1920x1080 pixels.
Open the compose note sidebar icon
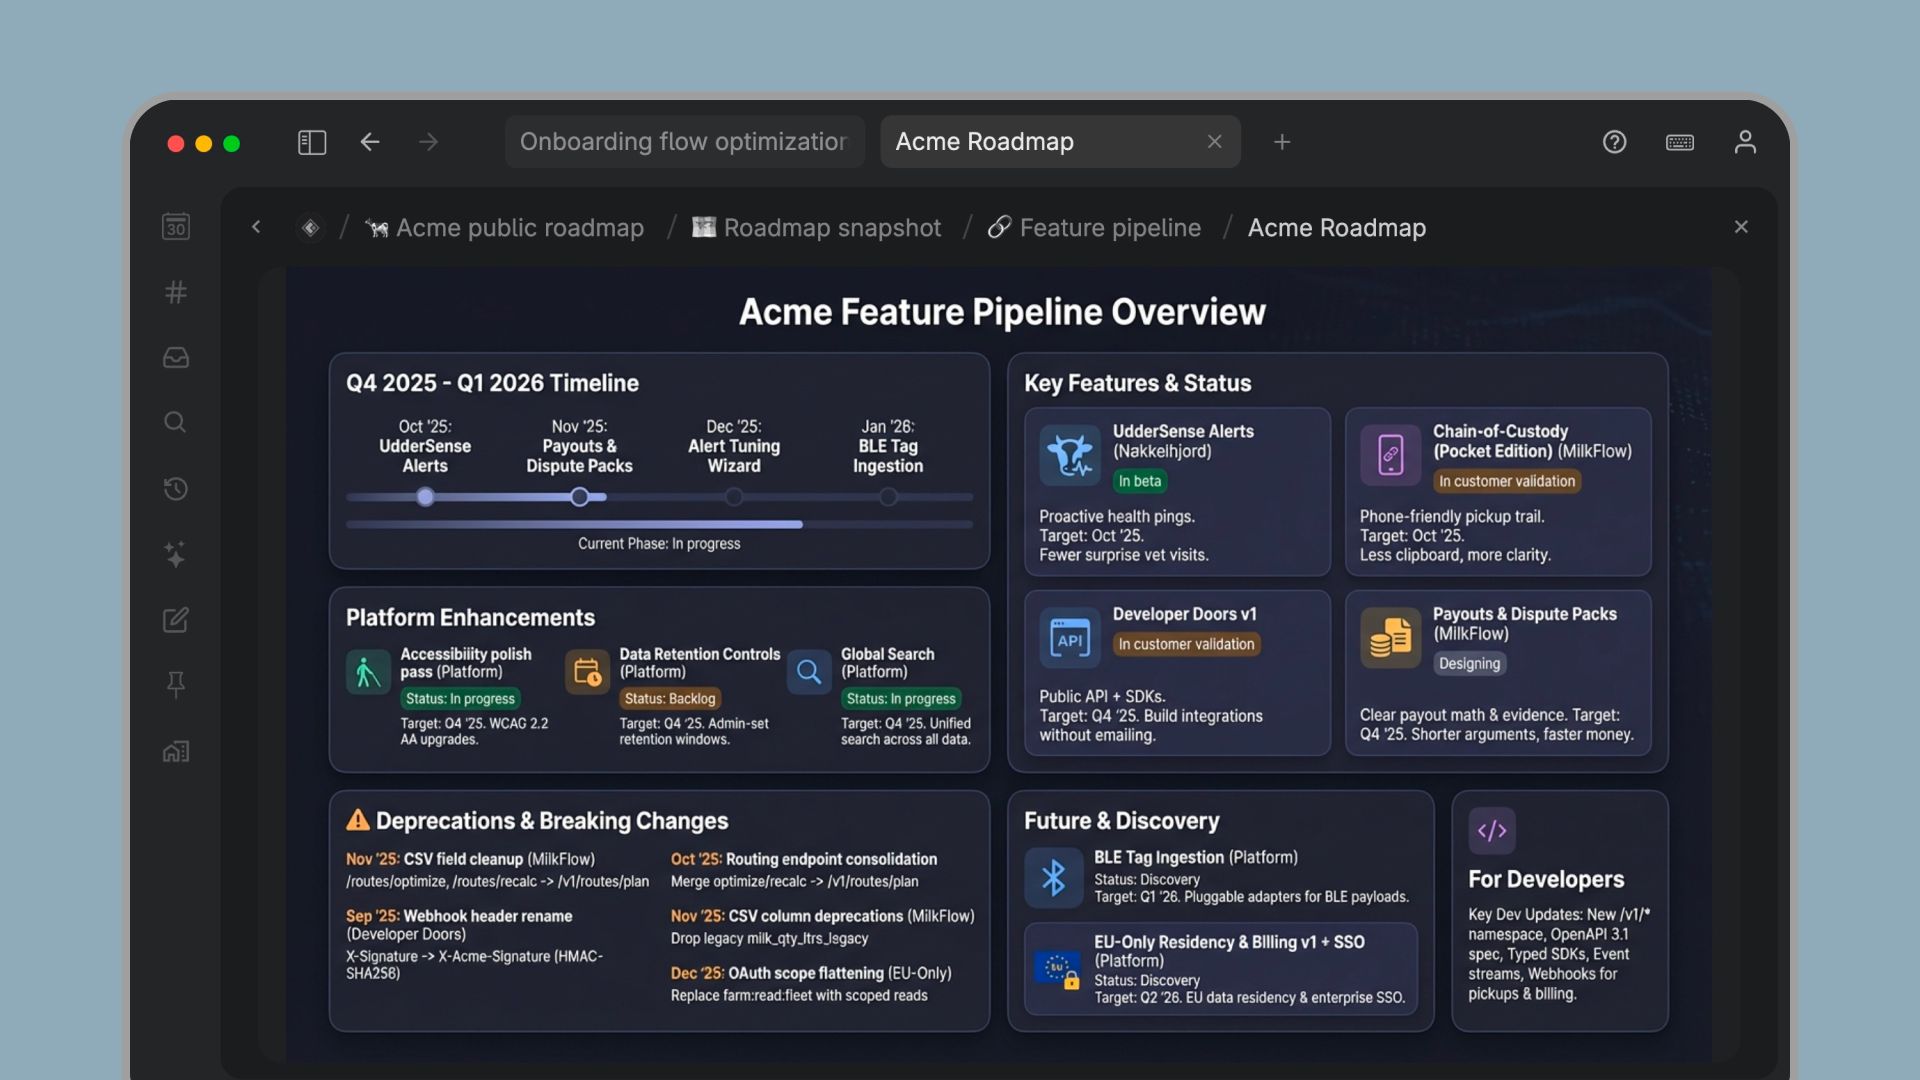click(x=176, y=620)
